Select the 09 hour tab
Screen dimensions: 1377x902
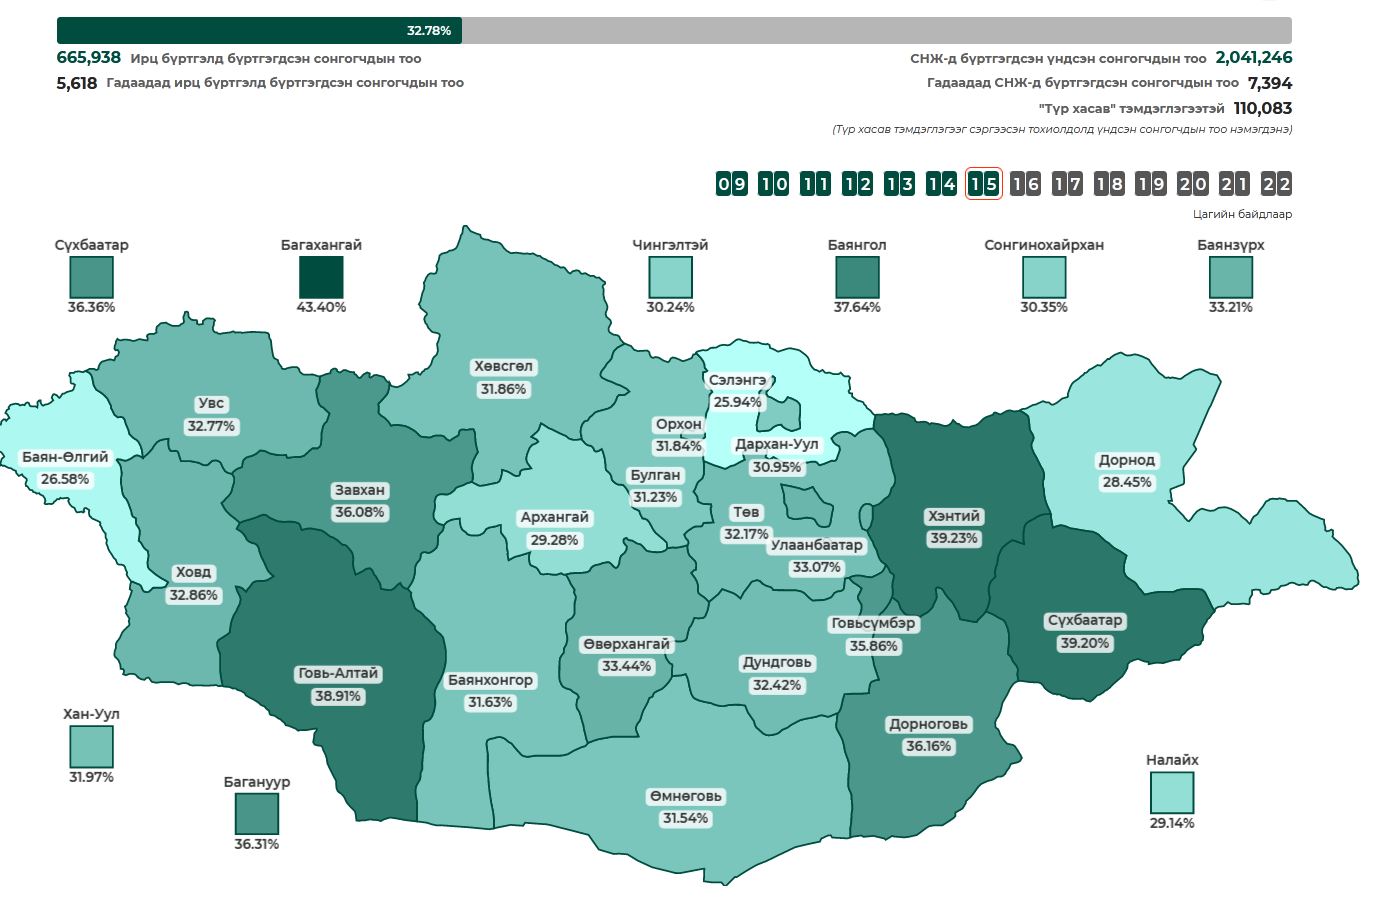732,184
